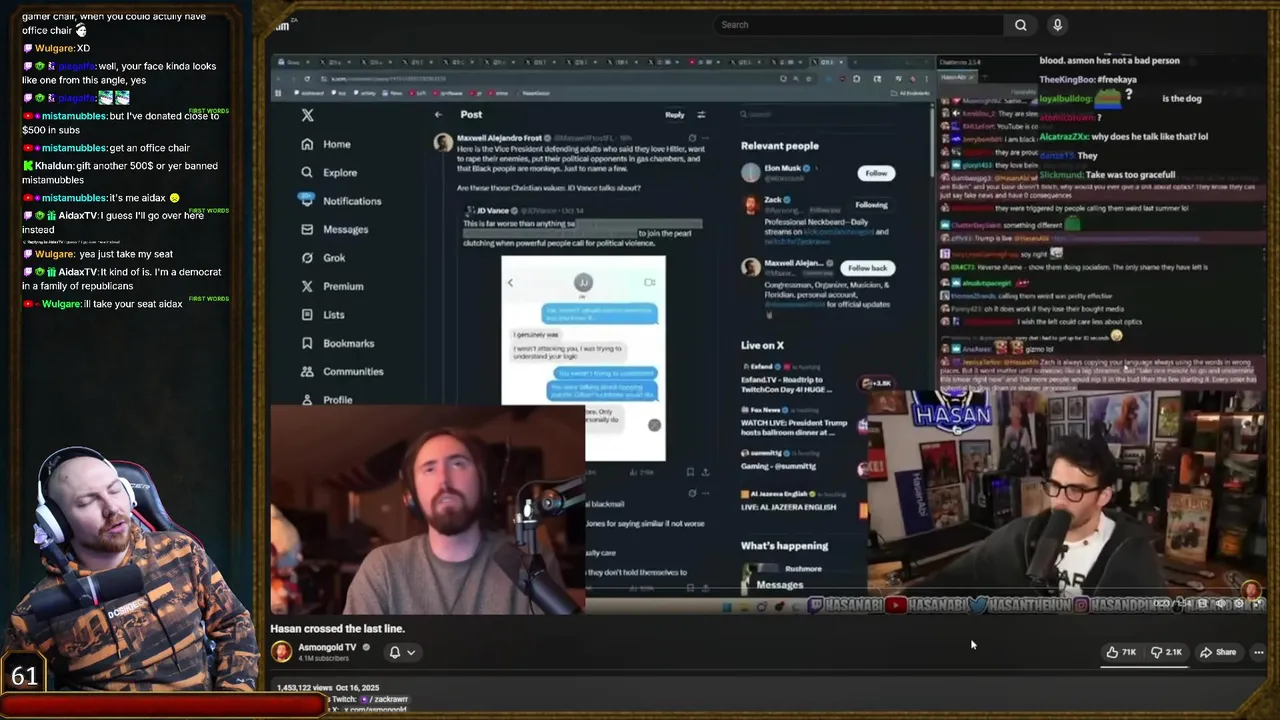The width and height of the screenshot is (1280, 720).
Task: Dislike the video showing 2.1K
Action: (1166, 652)
